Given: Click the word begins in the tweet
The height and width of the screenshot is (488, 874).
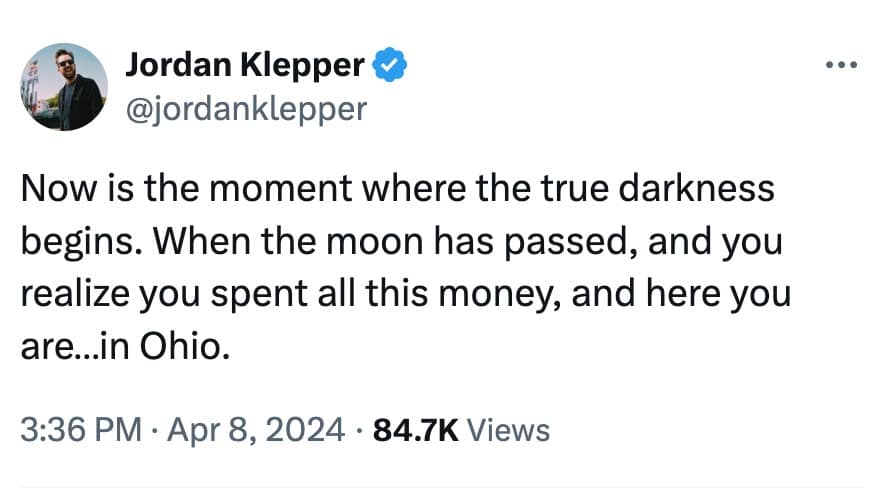Looking at the screenshot, I should [66, 243].
